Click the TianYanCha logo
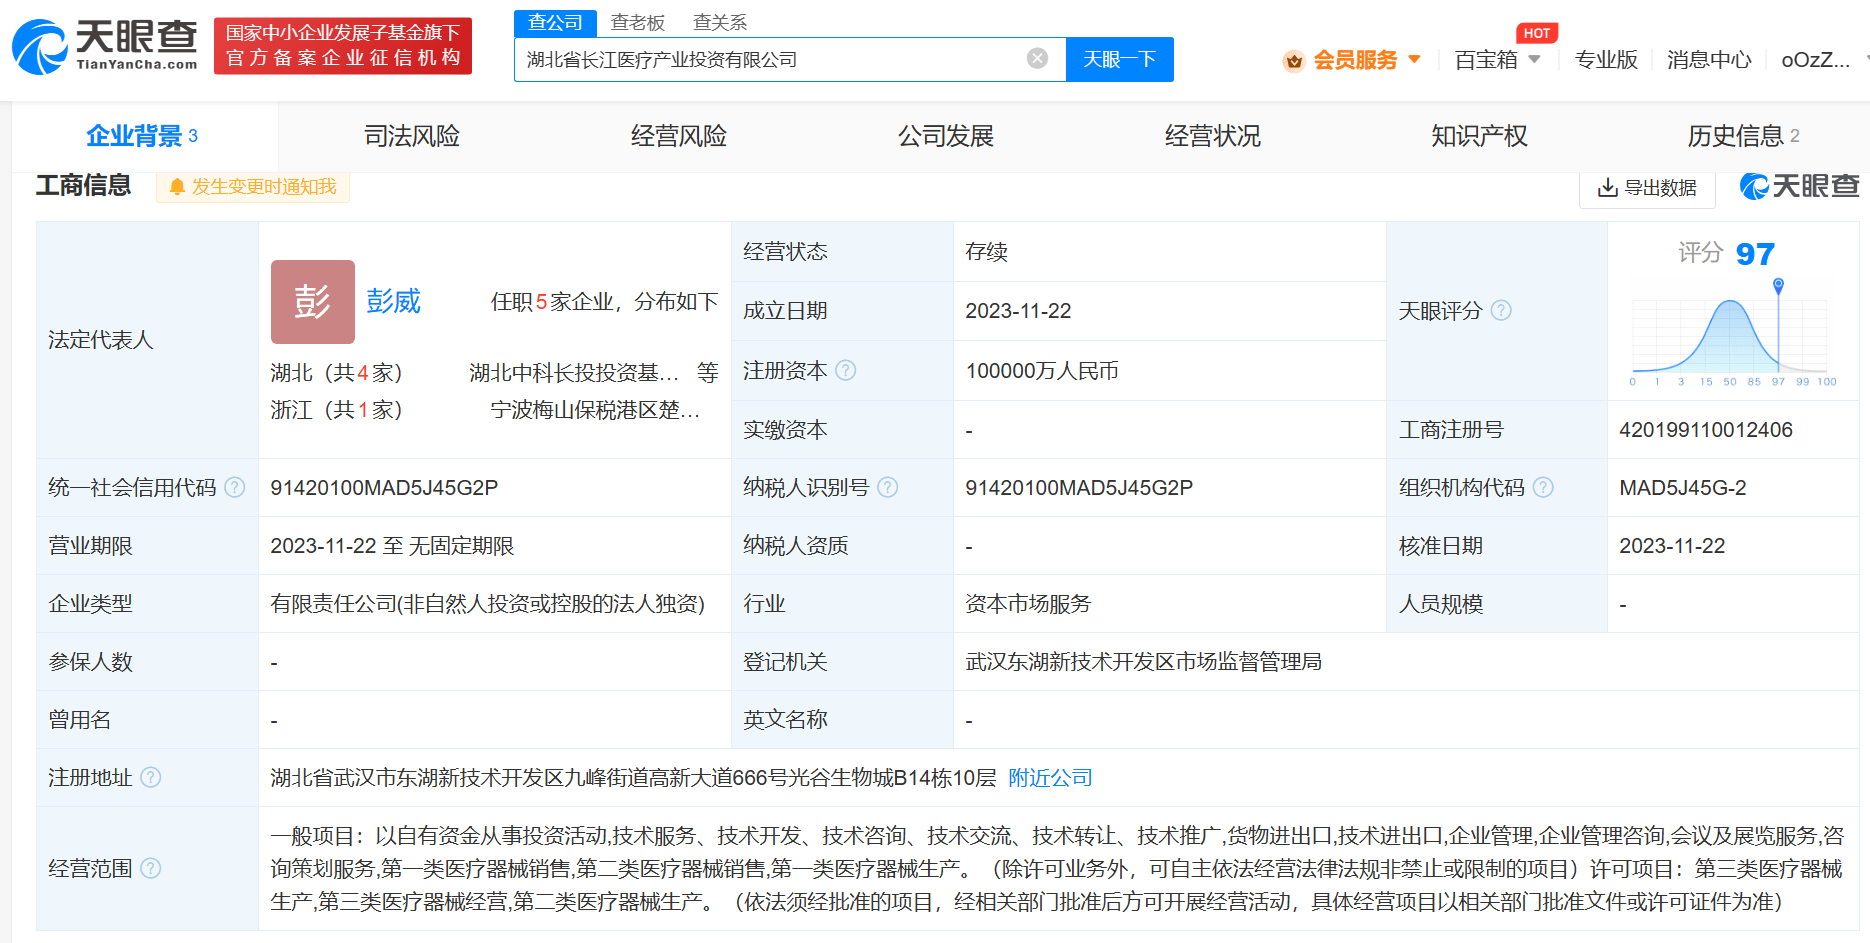The width and height of the screenshot is (1870, 943). pyautogui.click(x=105, y=46)
